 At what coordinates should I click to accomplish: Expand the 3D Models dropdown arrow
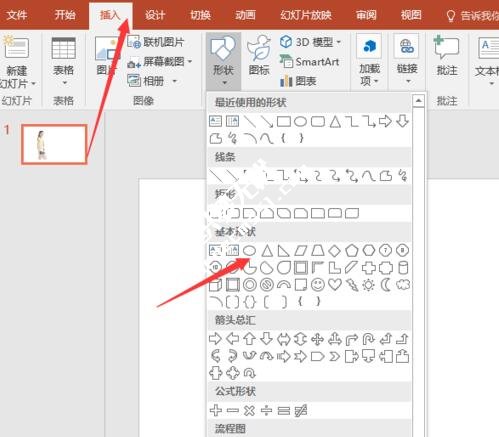339,42
